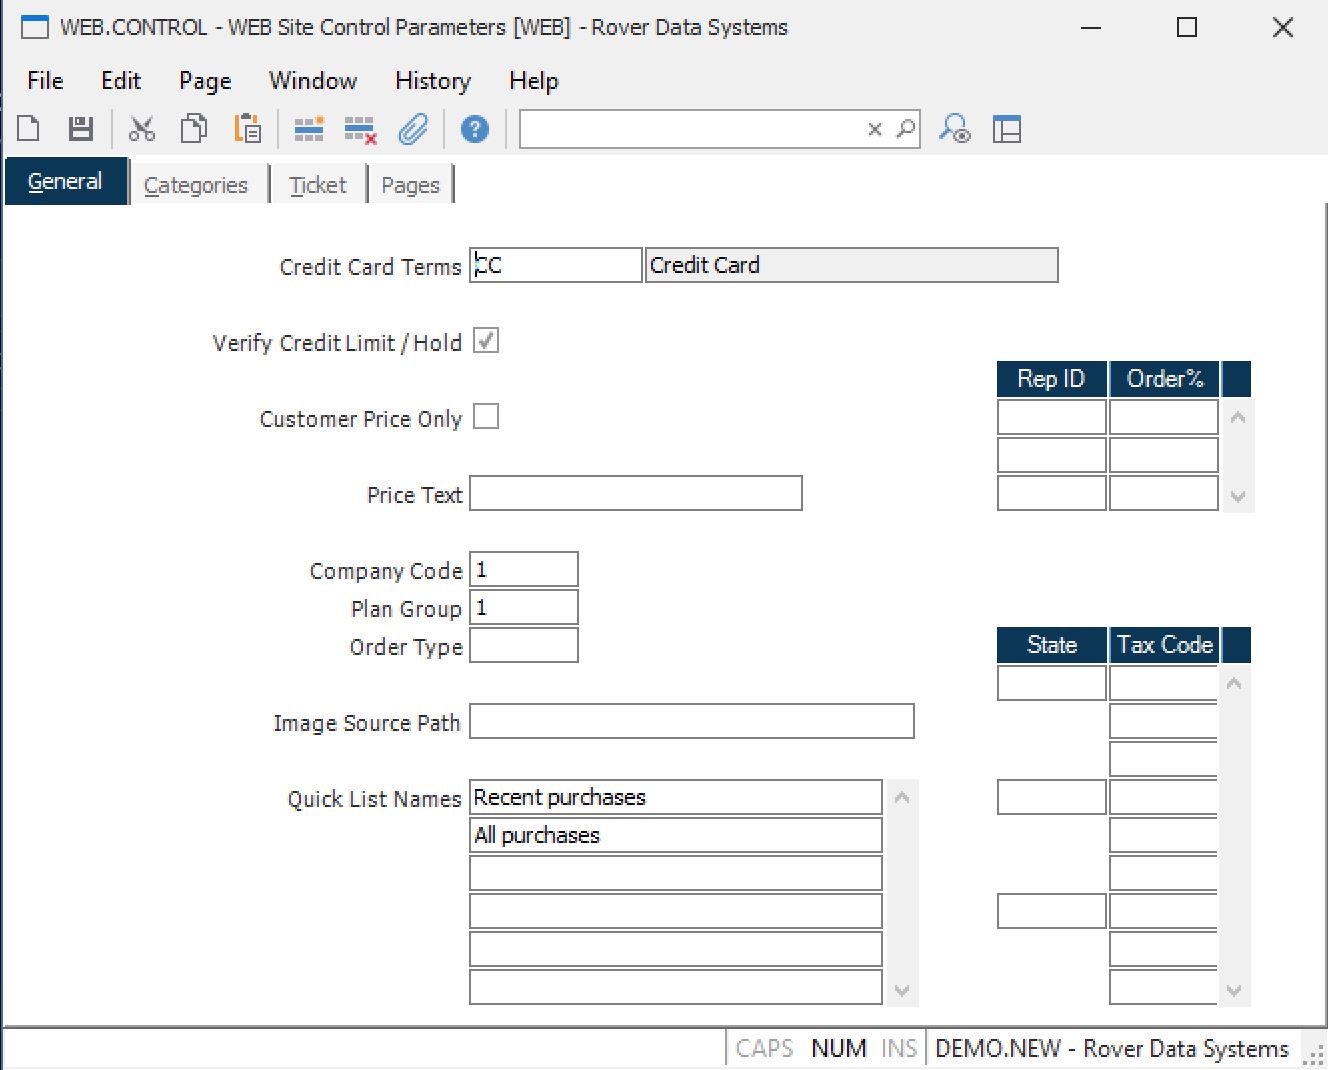1328x1070 pixels.
Task: Clear the toolbar search box with X
Action: click(x=875, y=129)
